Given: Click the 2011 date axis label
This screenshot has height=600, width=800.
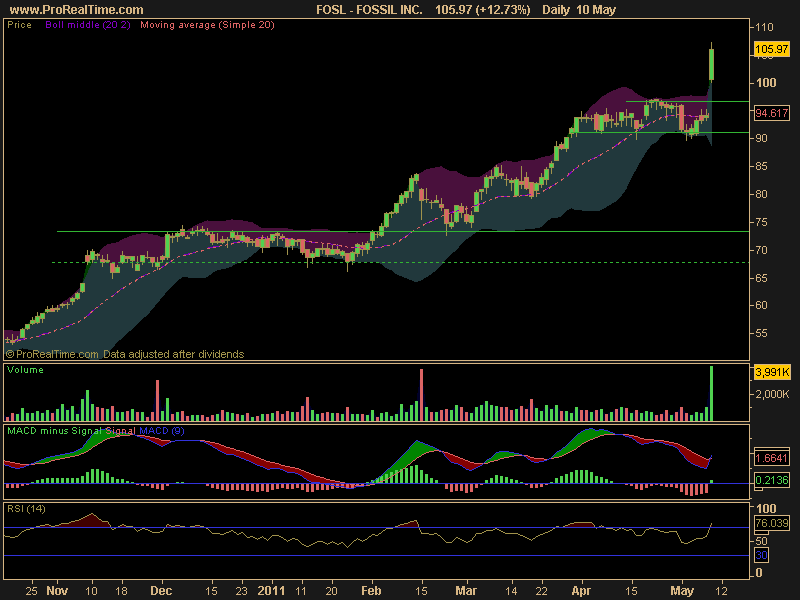Looking at the screenshot, I should click(x=271, y=591).
